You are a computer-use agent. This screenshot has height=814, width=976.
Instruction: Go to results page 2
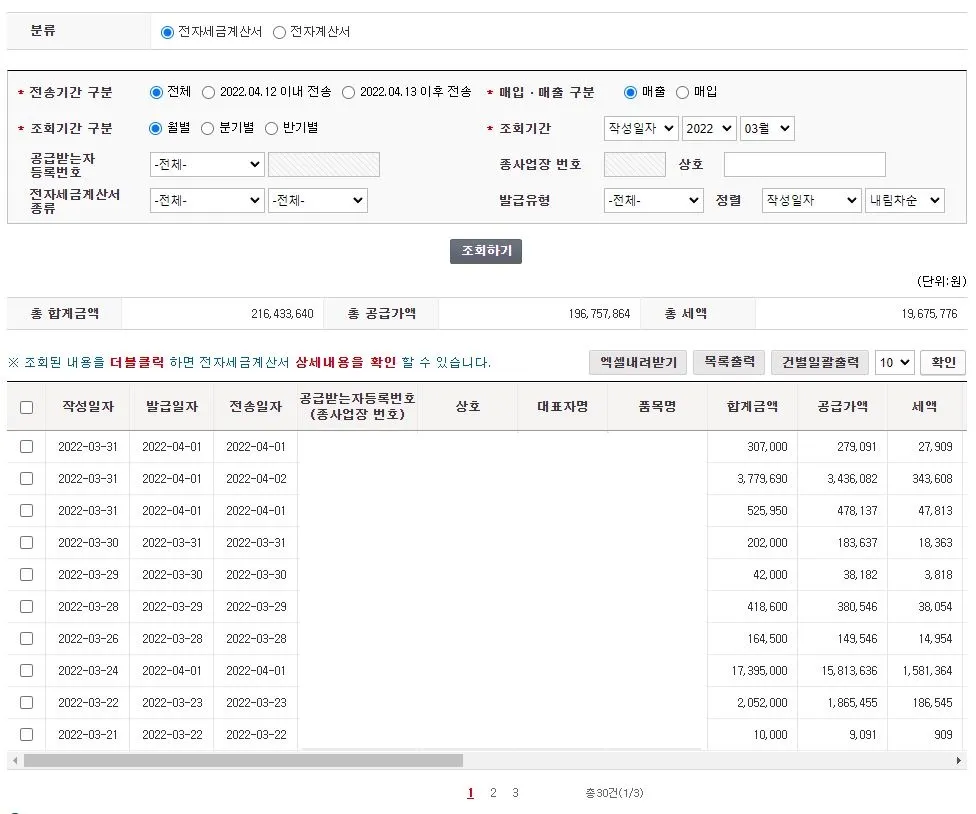[x=493, y=792]
